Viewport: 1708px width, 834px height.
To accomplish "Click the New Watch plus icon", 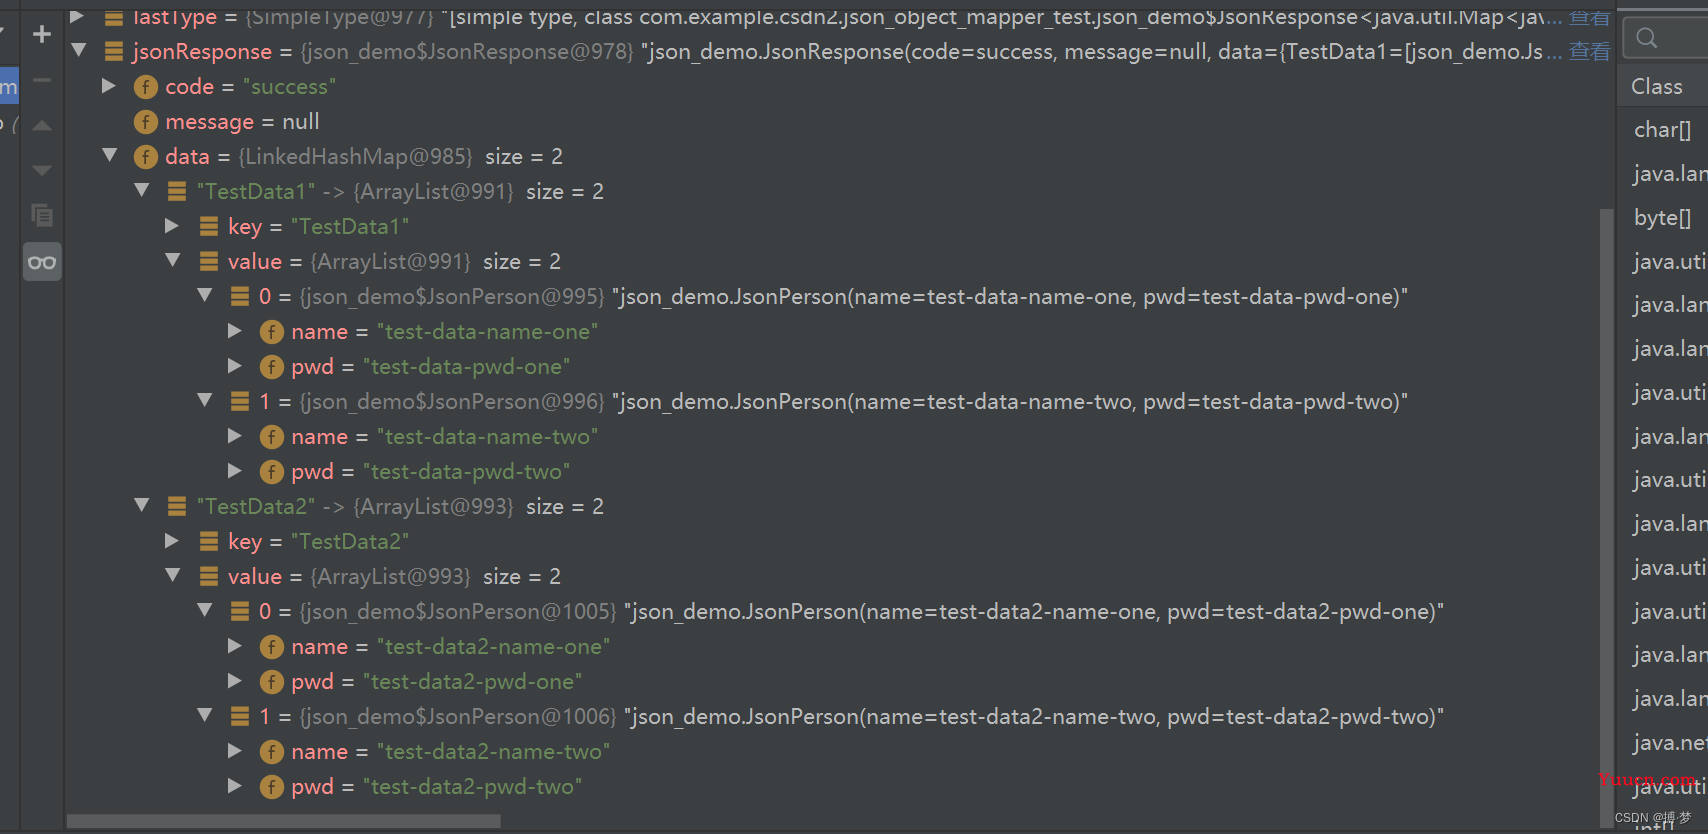I will 42,35.
